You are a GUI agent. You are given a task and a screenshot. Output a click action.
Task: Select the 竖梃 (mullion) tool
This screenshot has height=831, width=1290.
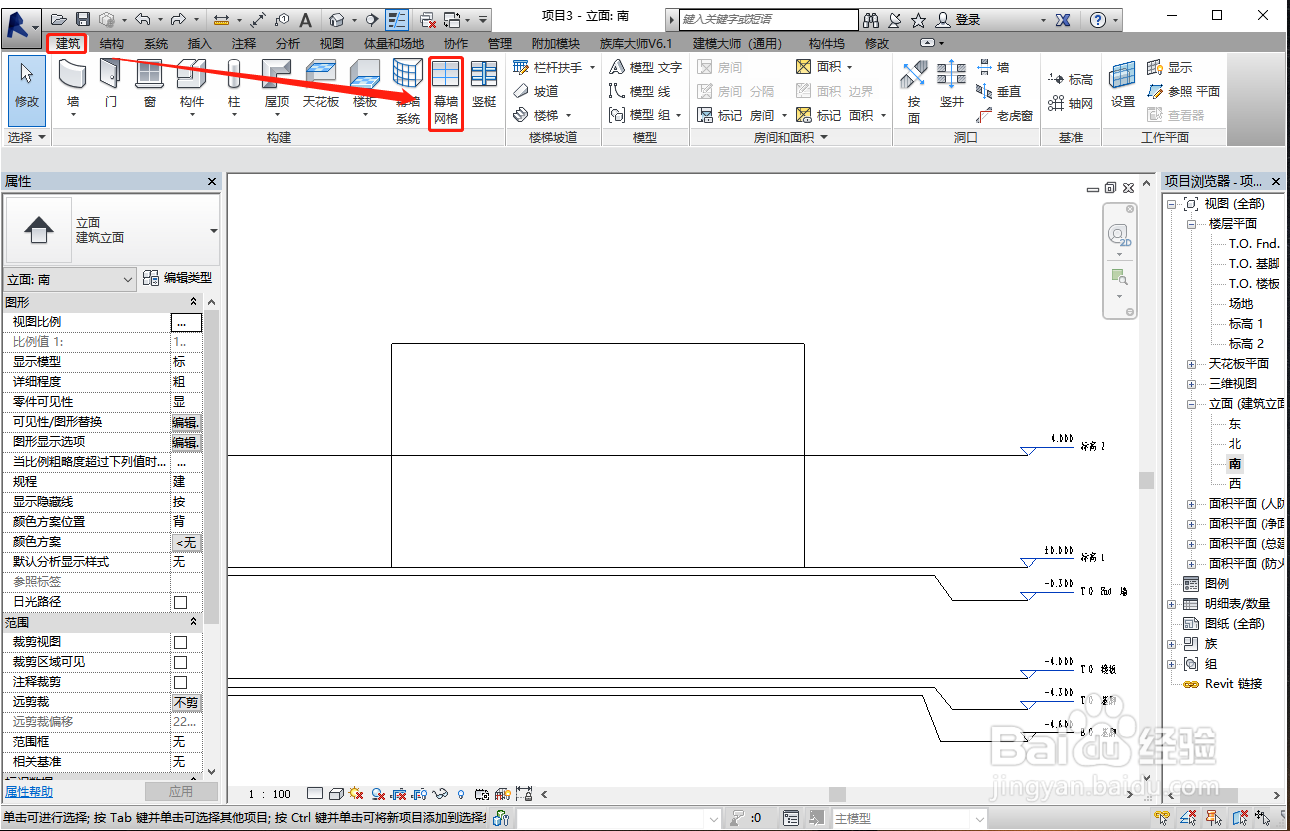click(484, 86)
